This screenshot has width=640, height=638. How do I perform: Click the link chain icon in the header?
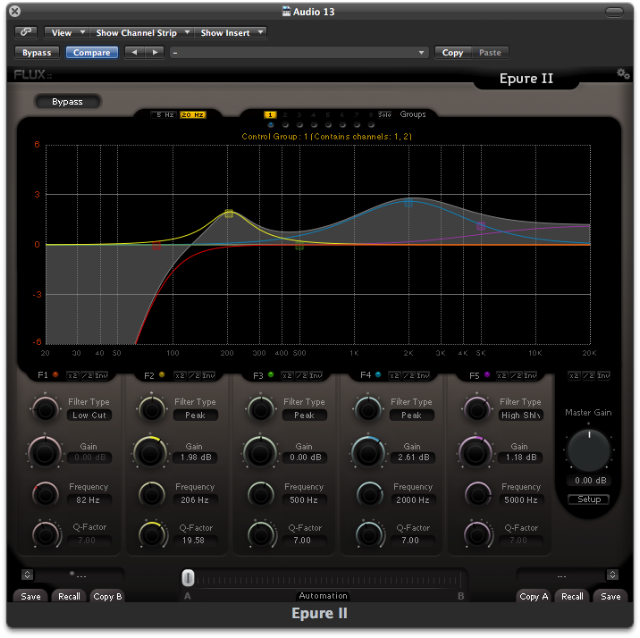(x=26, y=32)
